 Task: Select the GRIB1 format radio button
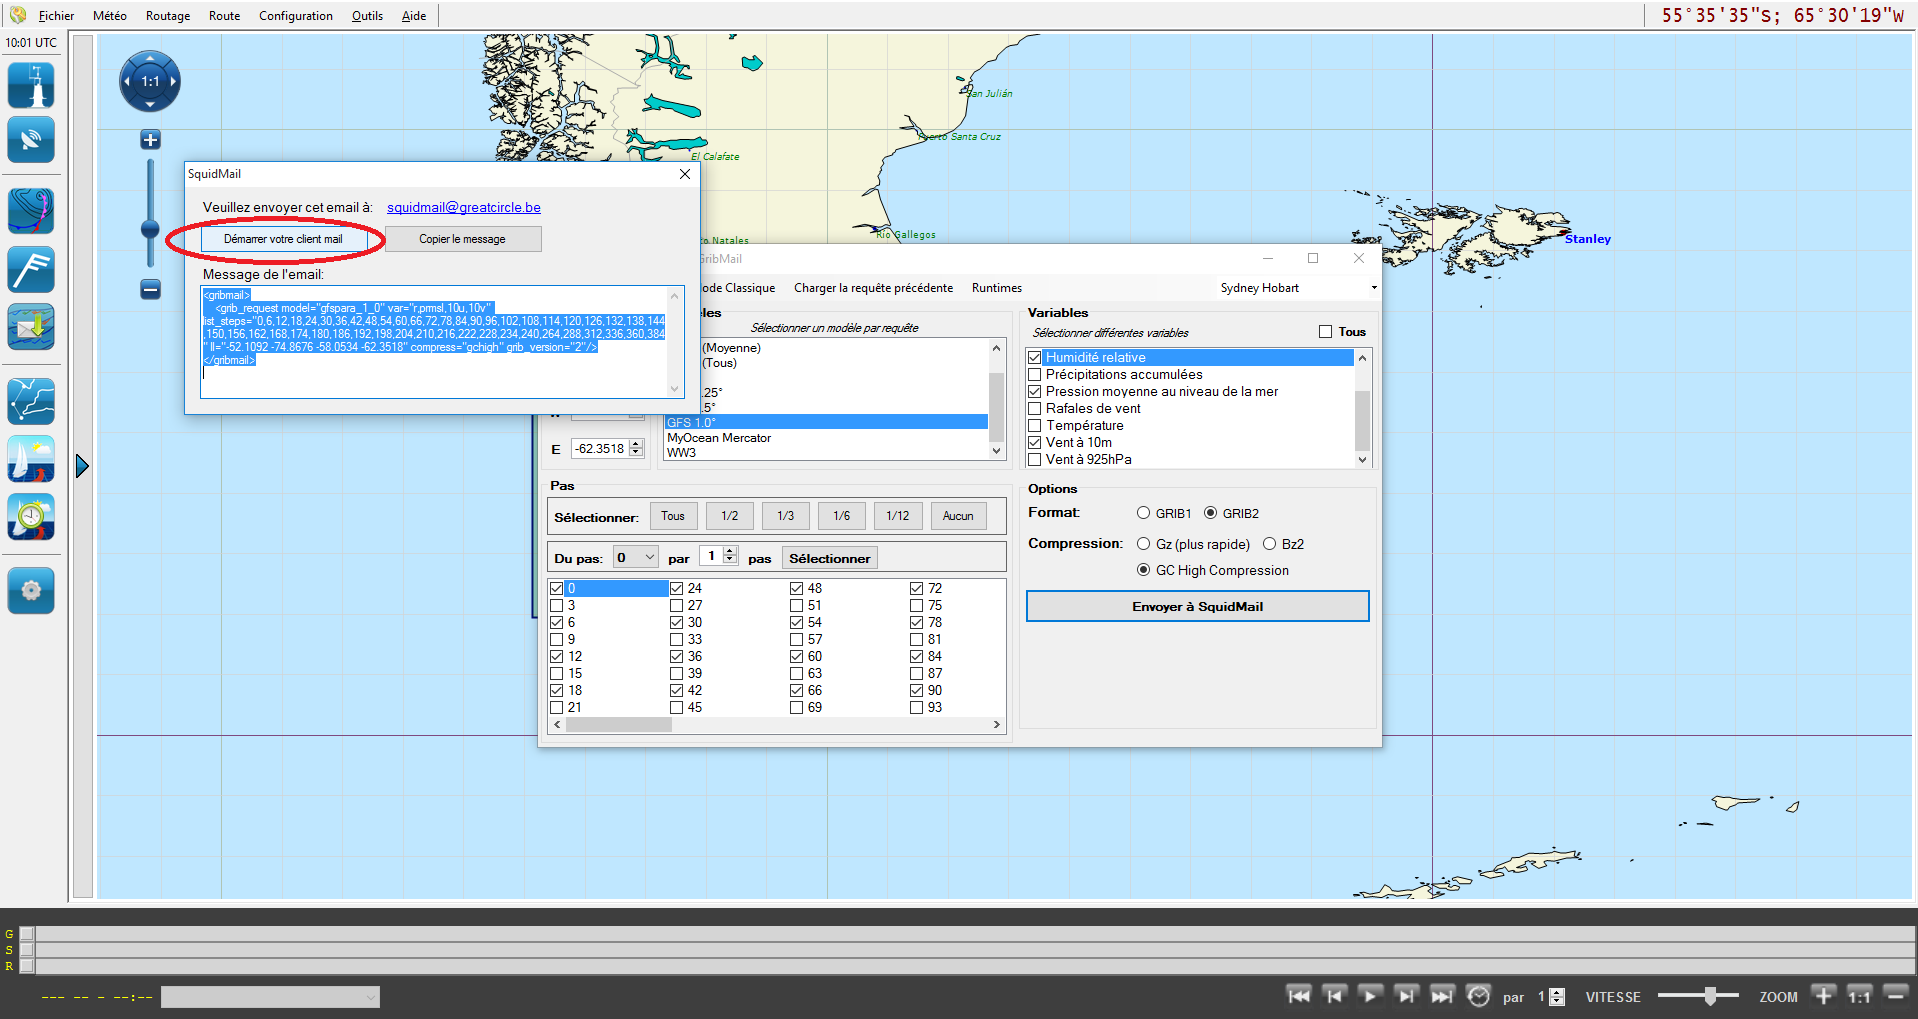1143,513
